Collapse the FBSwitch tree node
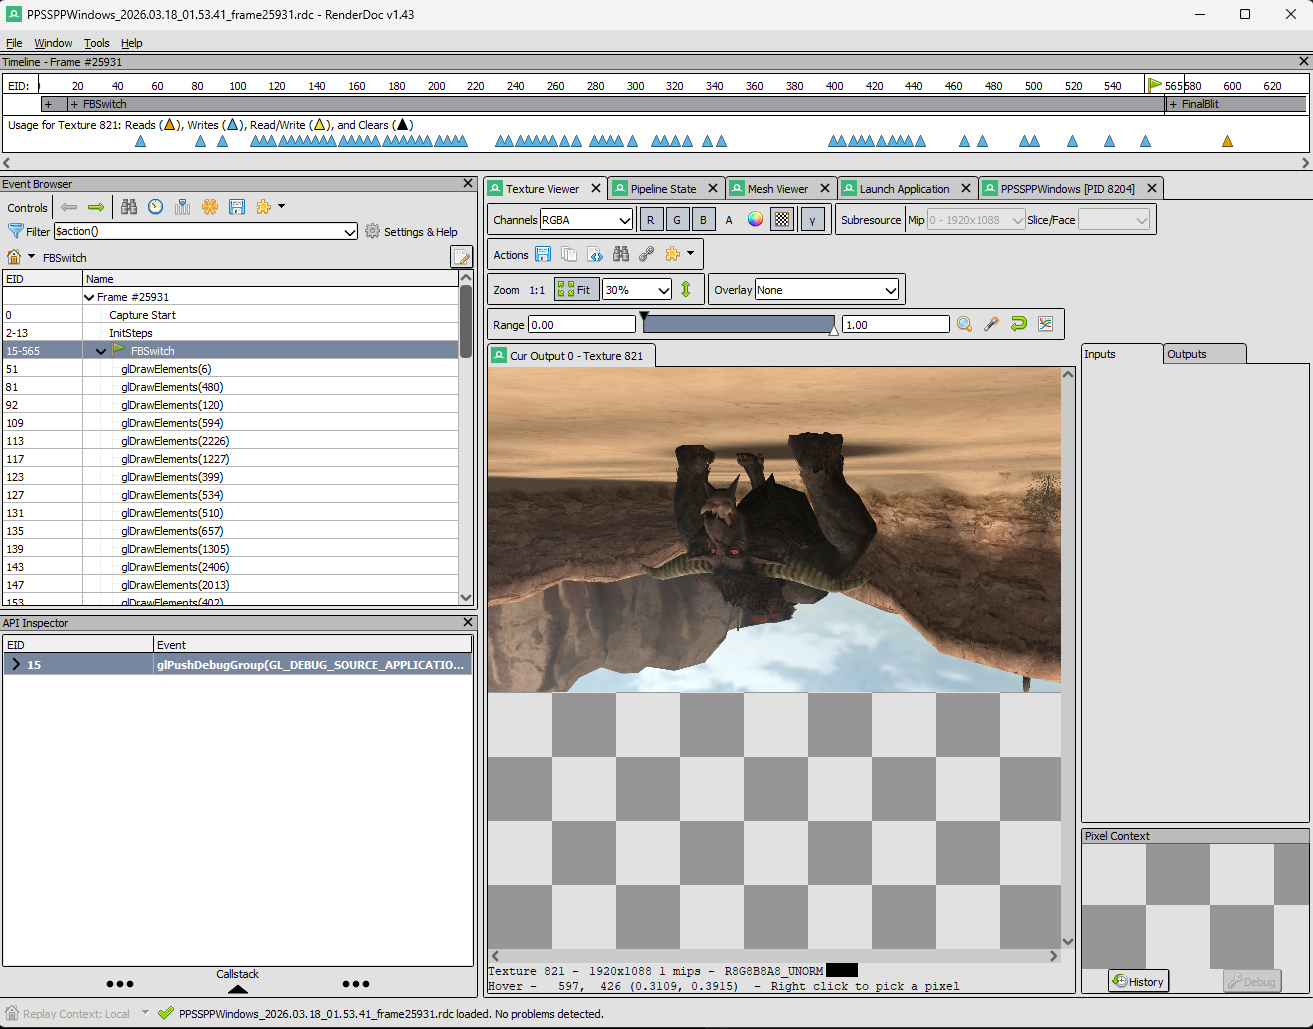 coord(101,351)
